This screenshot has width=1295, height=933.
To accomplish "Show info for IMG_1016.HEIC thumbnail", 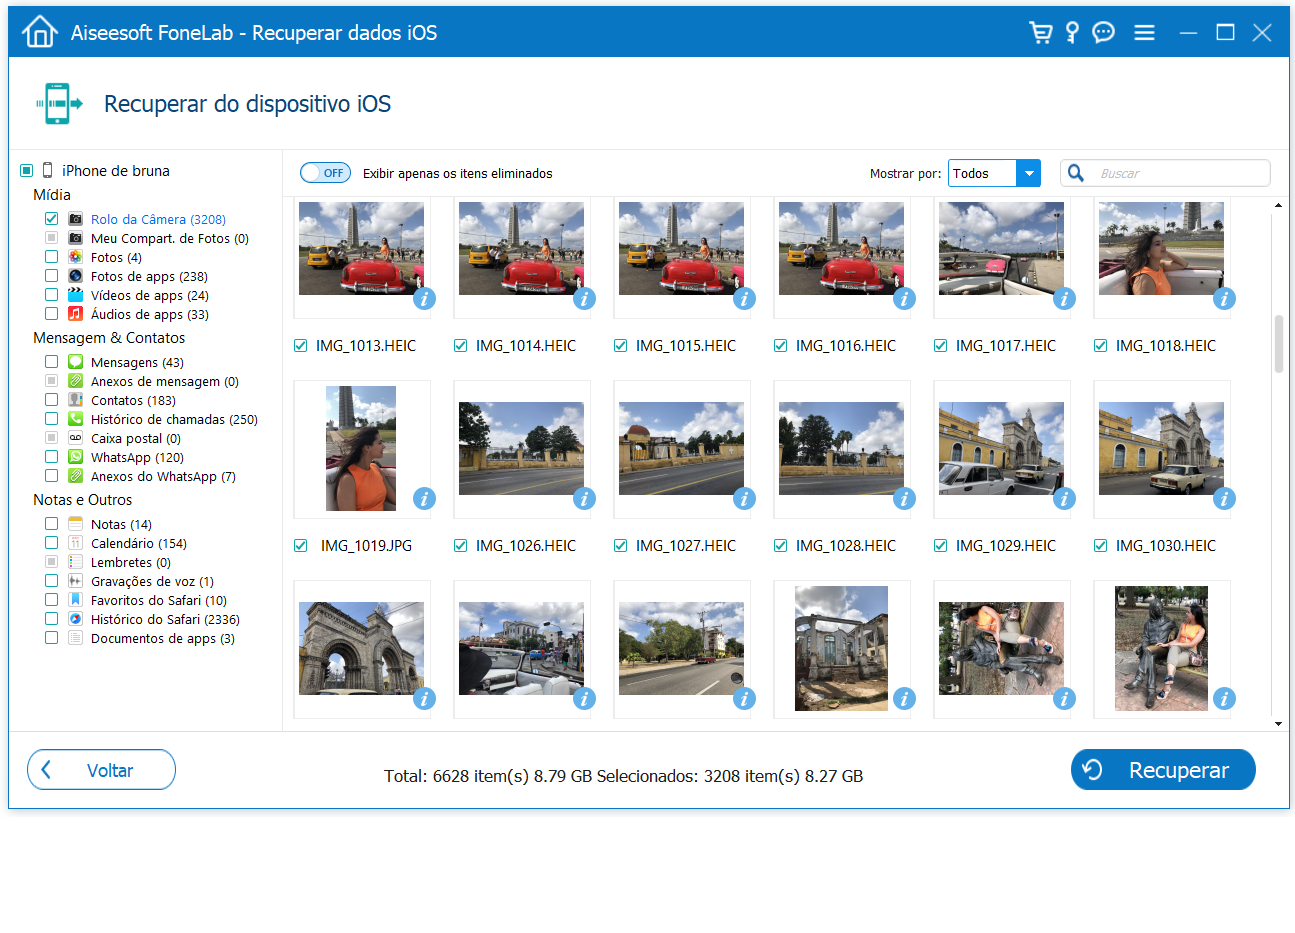I will (x=904, y=298).
